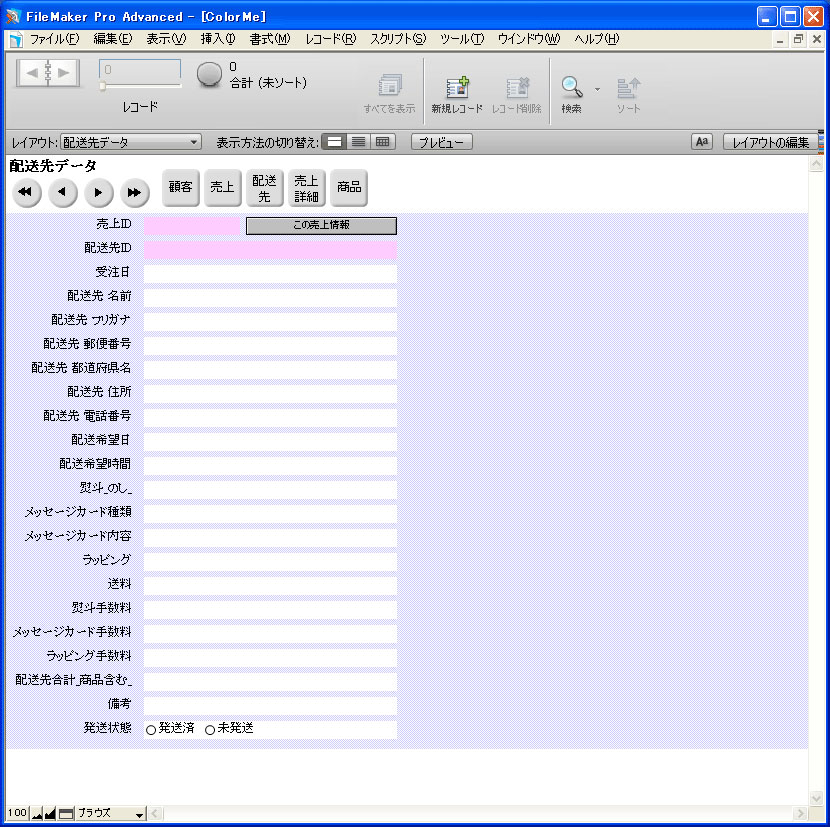Go to first record arrow button
This screenshot has height=827, width=830.
coord(26,192)
